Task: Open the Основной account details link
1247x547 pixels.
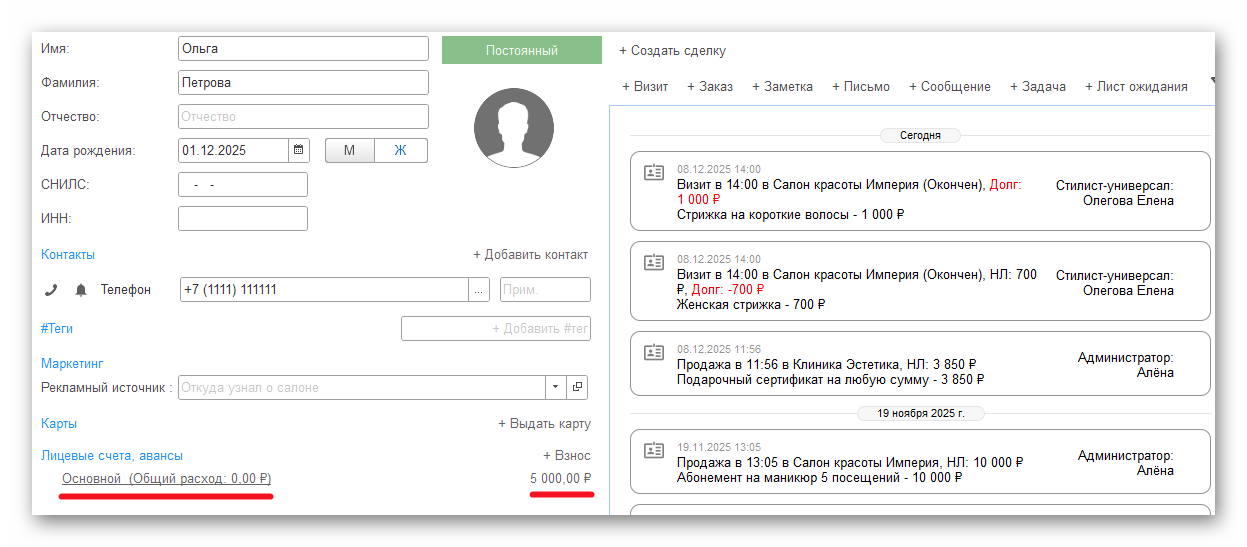Action: (166, 479)
